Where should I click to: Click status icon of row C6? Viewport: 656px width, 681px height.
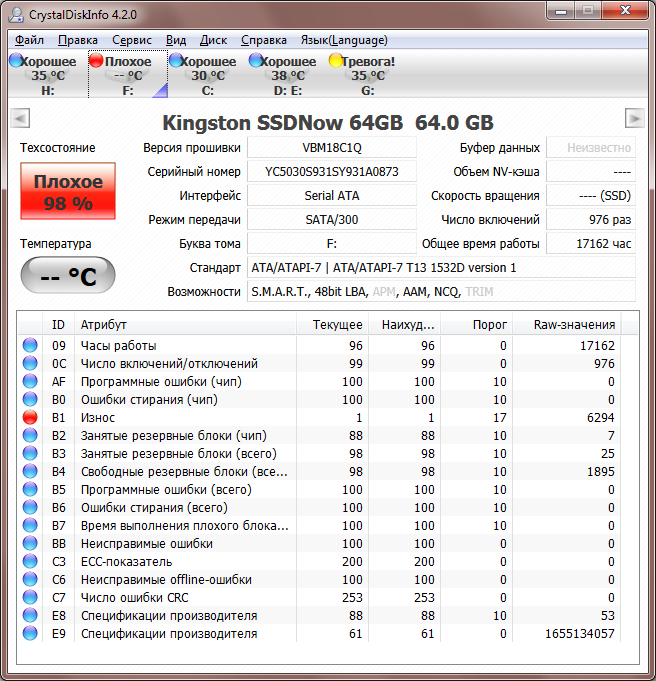30,579
